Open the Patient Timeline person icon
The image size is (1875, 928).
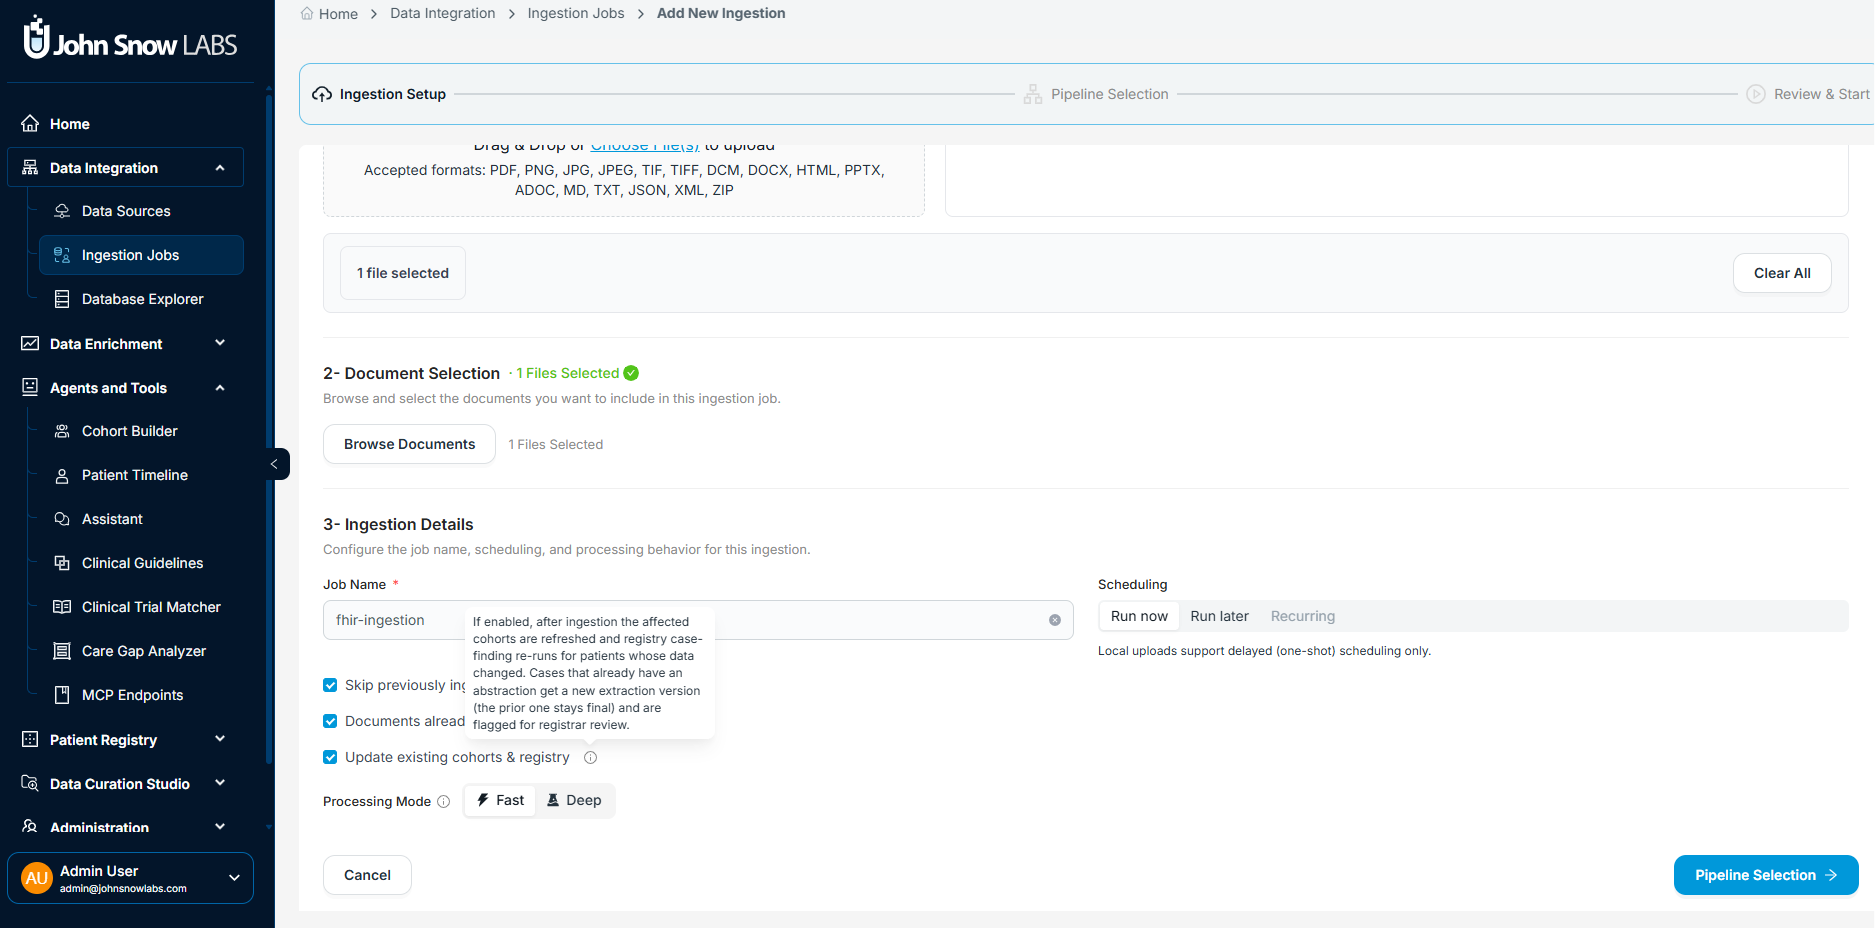(x=62, y=475)
